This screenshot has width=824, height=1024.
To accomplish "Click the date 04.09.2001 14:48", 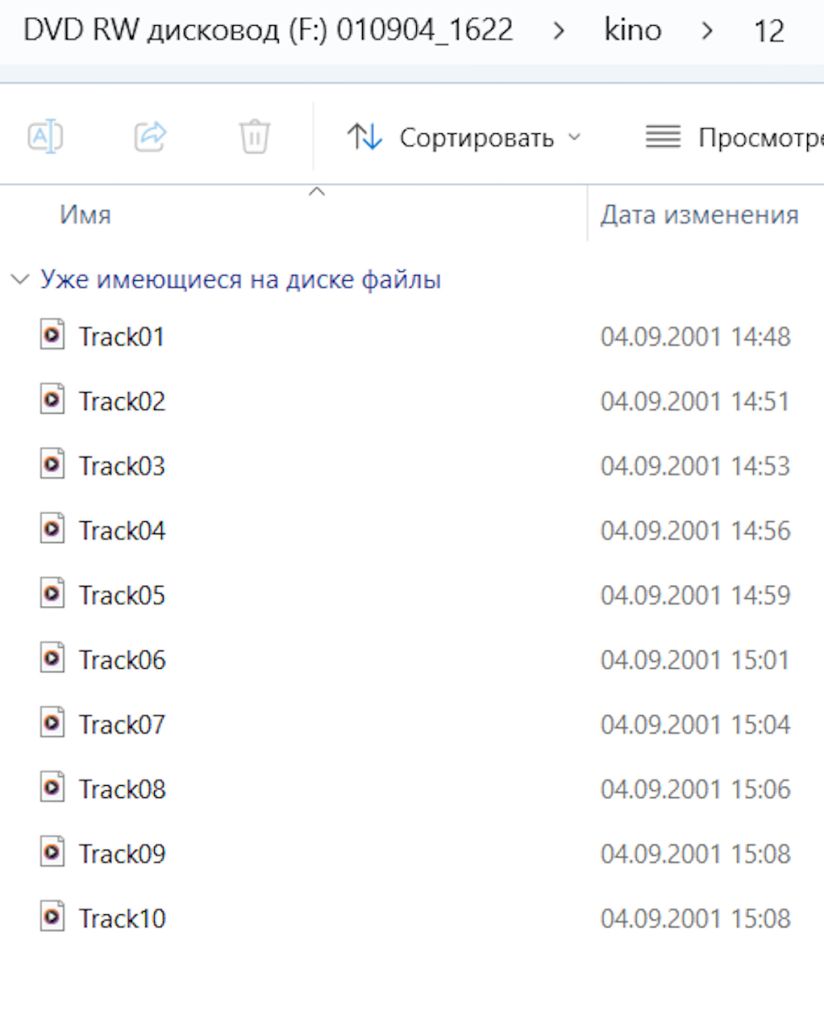I will point(695,336).
